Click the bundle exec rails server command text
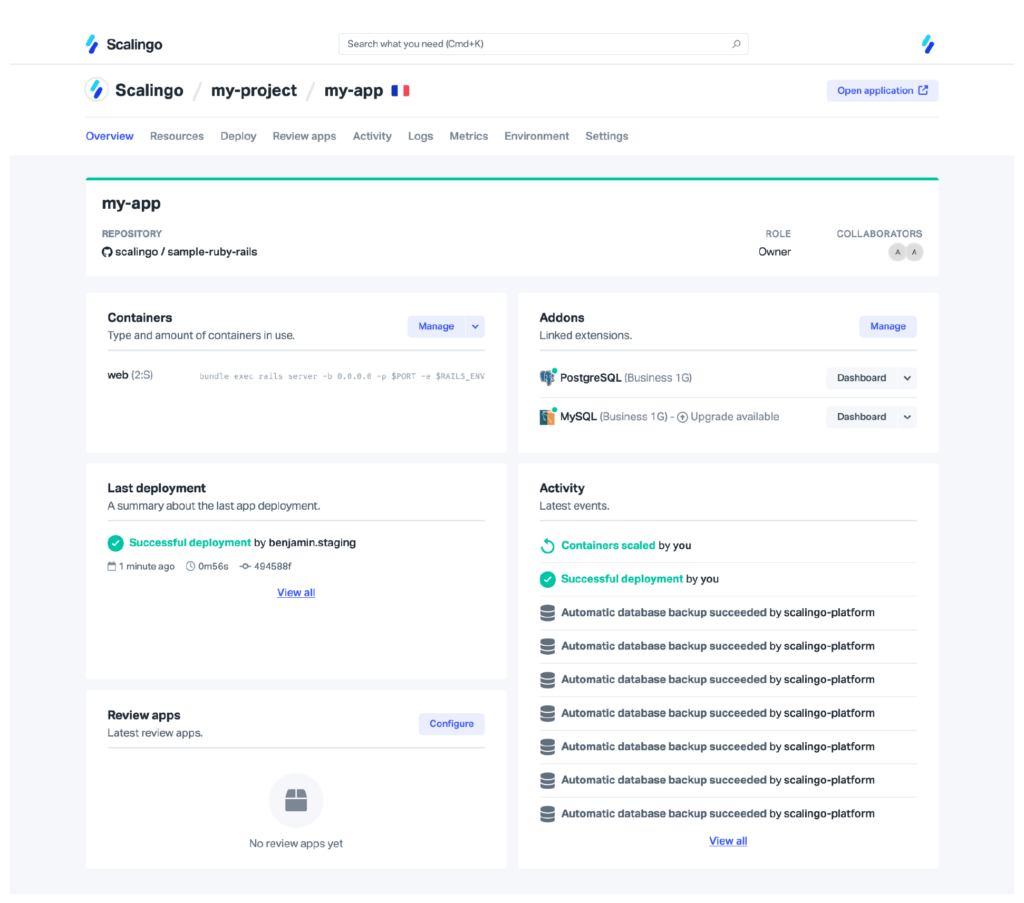Screen dimensions: 1024x903 pyautogui.click(x=342, y=376)
